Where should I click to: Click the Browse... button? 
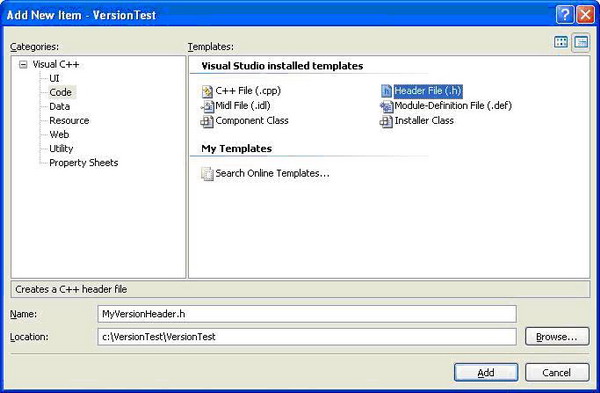click(x=557, y=337)
